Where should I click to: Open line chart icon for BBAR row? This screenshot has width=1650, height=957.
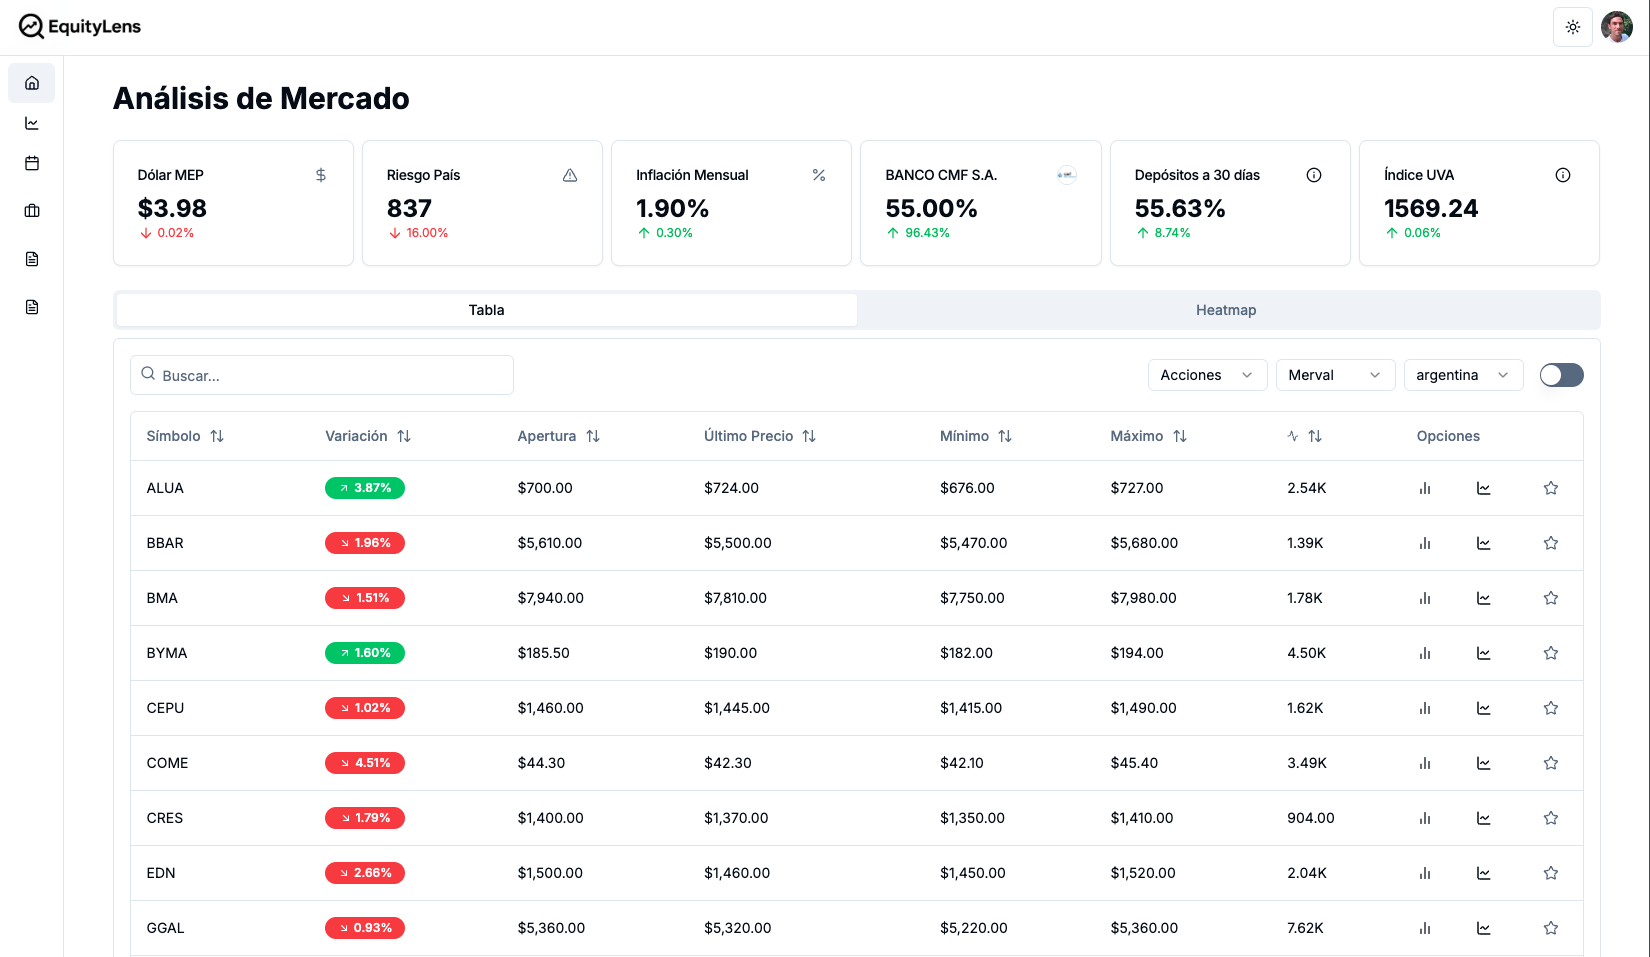tap(1484, 543)
